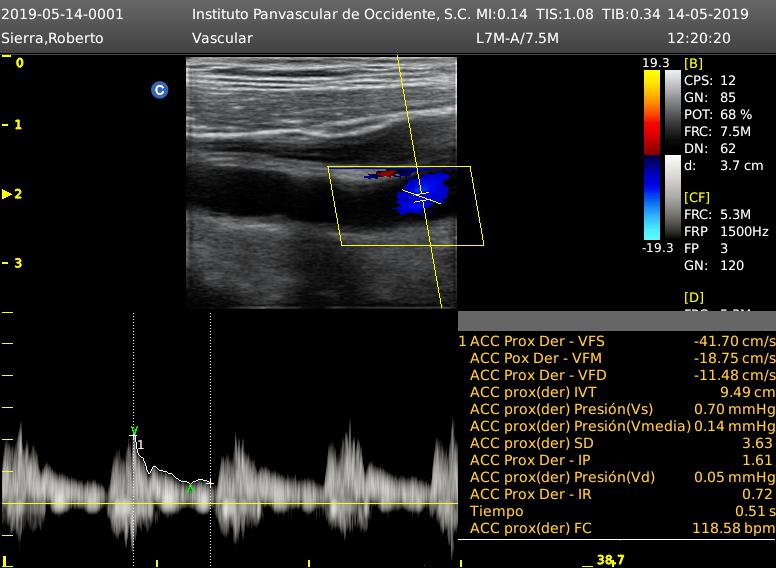The height and width of the screenshot is (568, 776).
Task: Click the -41.70 cm/s velocity value
Action: click(x=734, y=341)
